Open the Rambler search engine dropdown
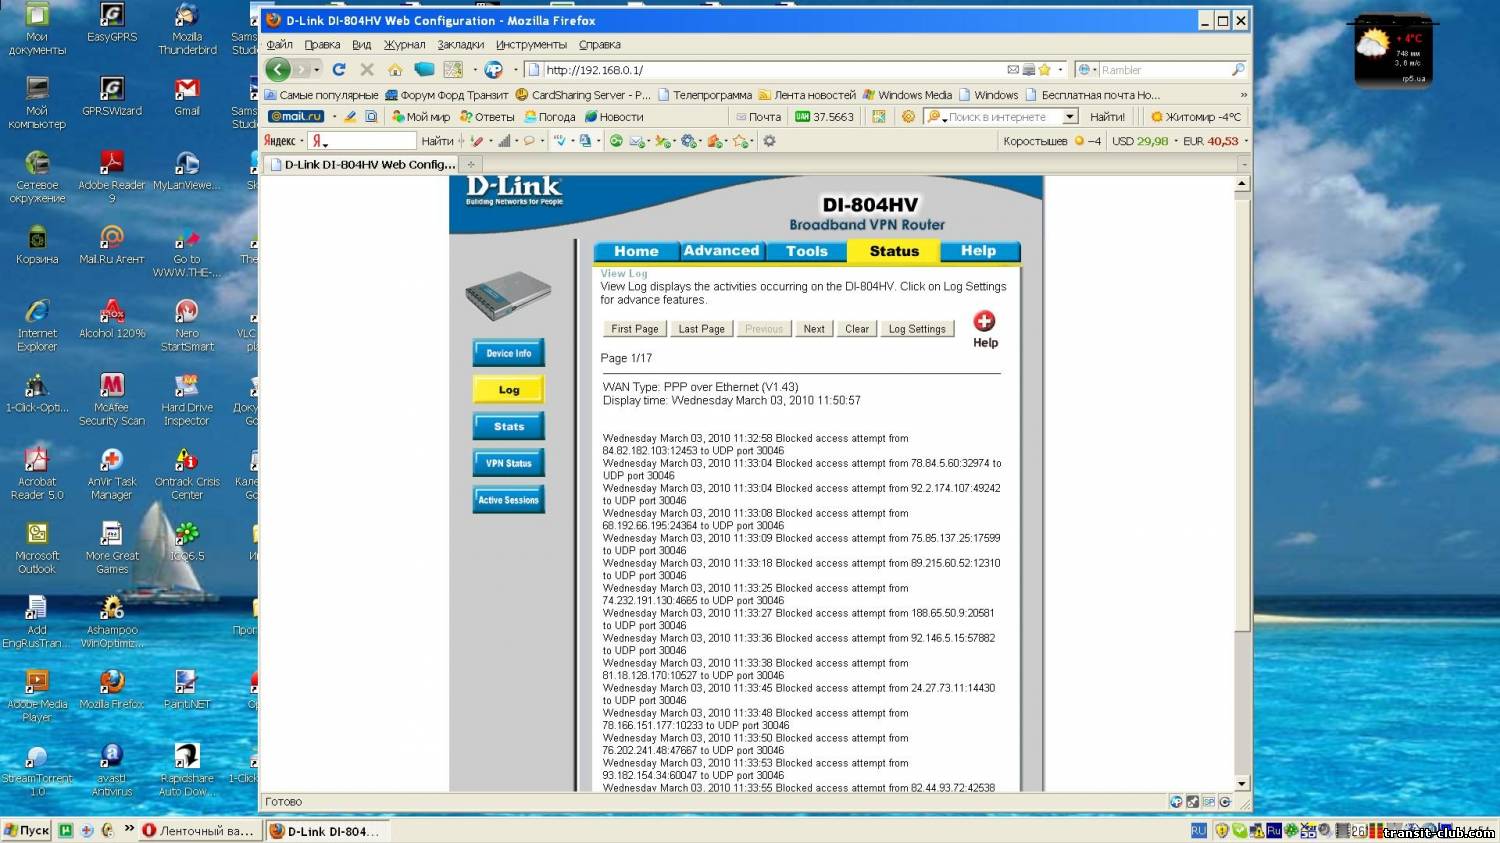 [1087, 69]
